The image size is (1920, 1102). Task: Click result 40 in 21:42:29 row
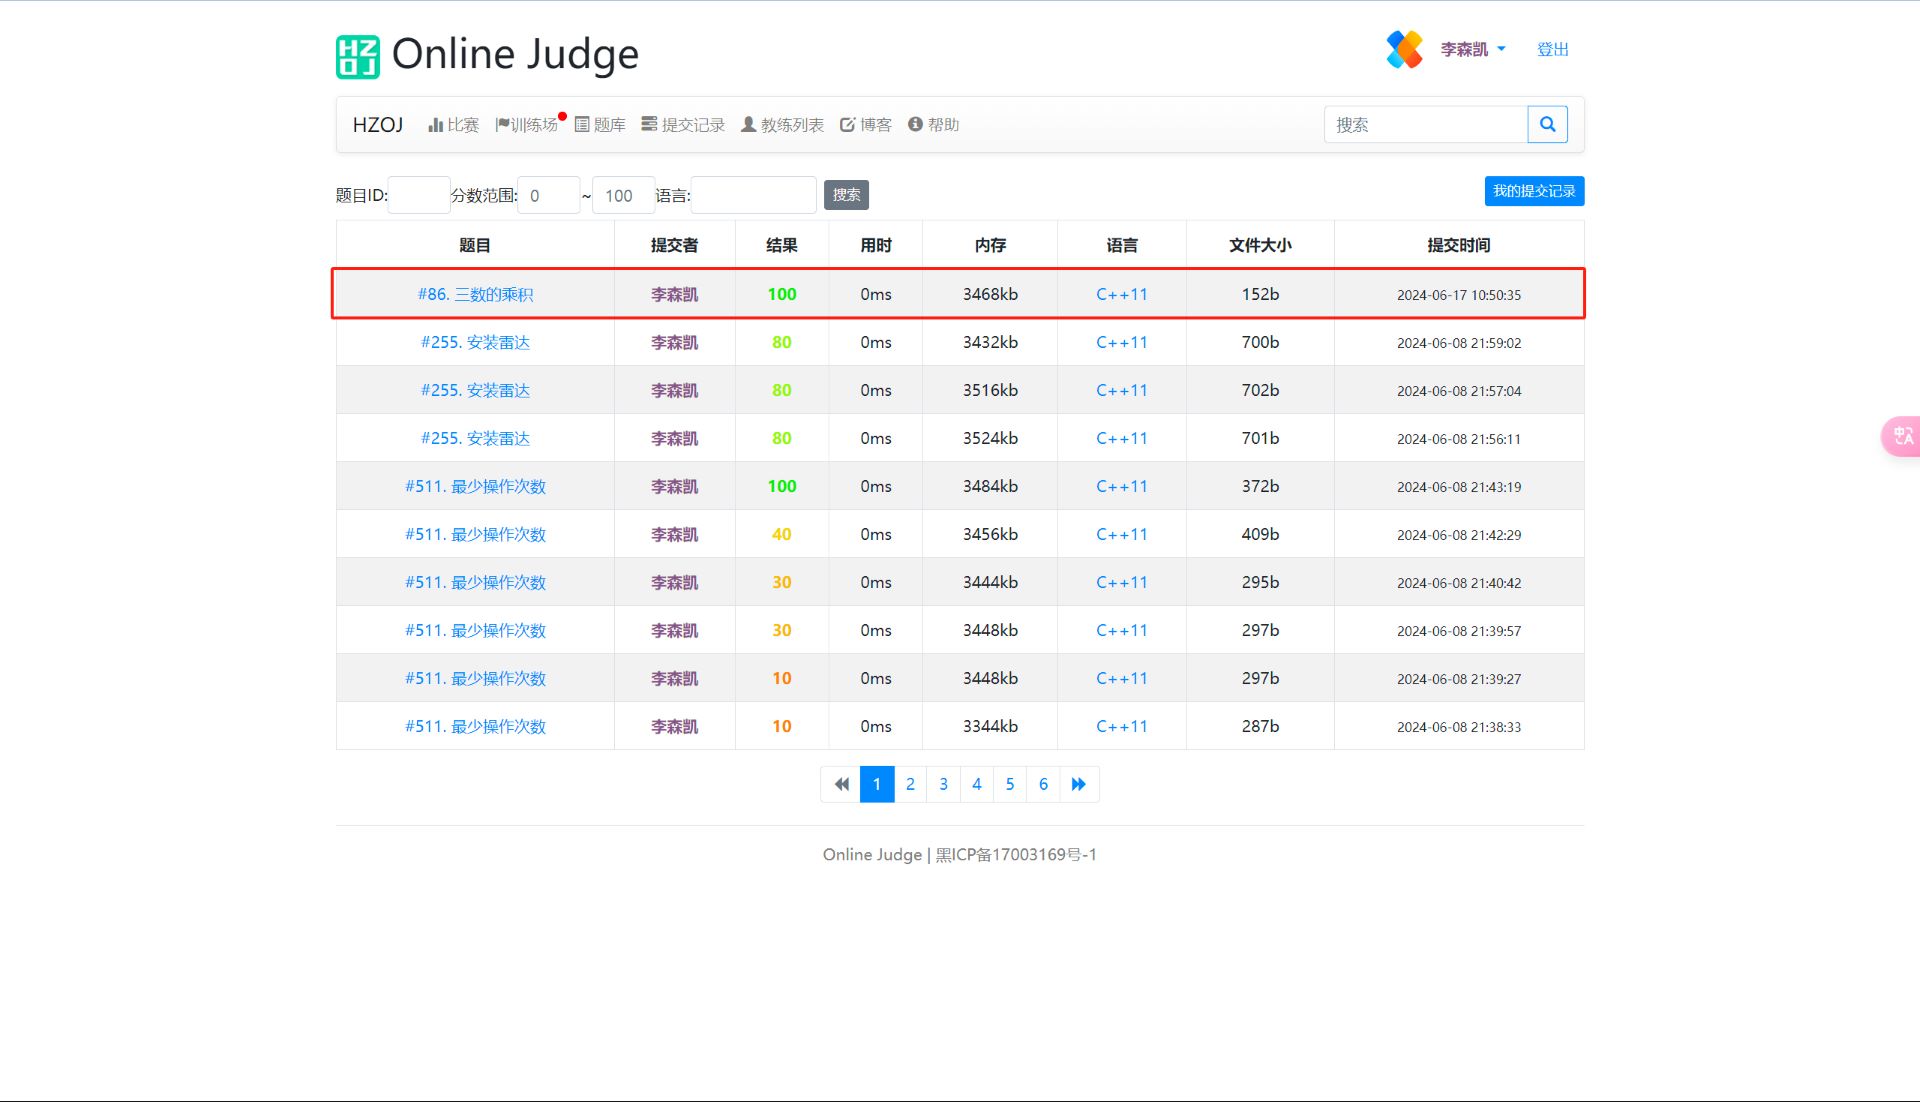[782, 534]
